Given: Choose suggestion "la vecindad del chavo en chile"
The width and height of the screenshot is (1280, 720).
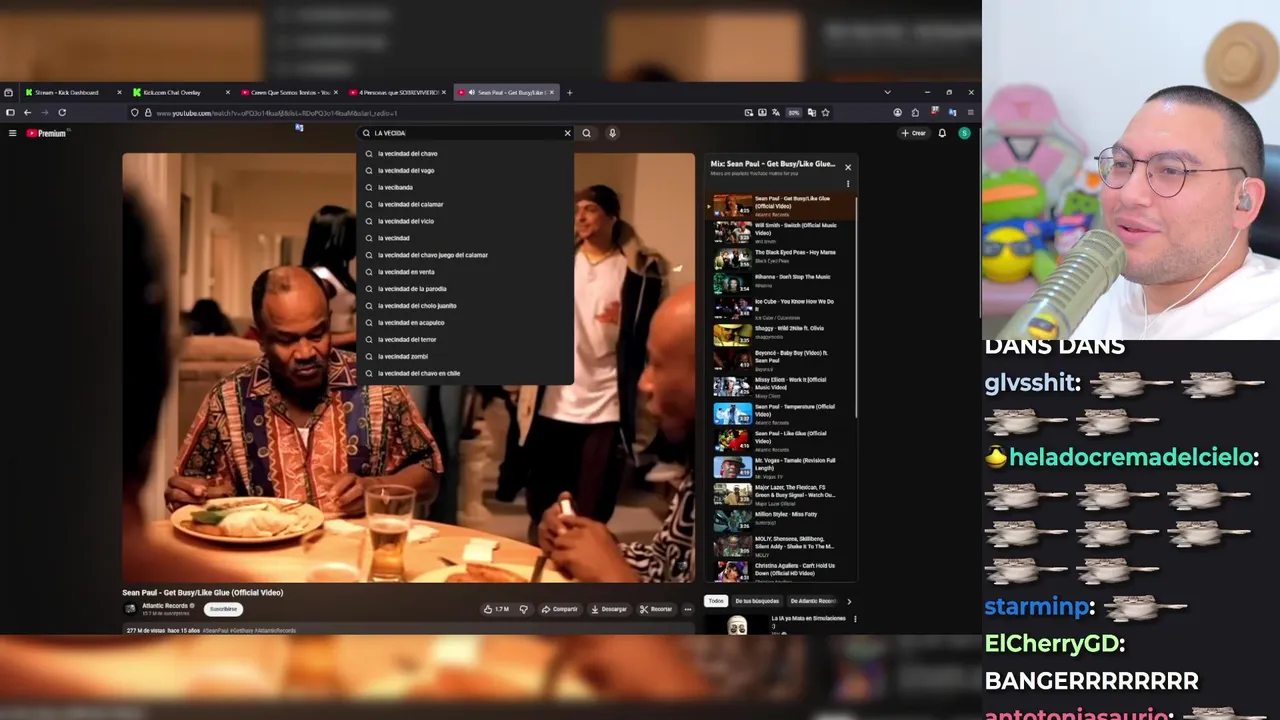Looking at the screenshot, I should click(465, 373).
